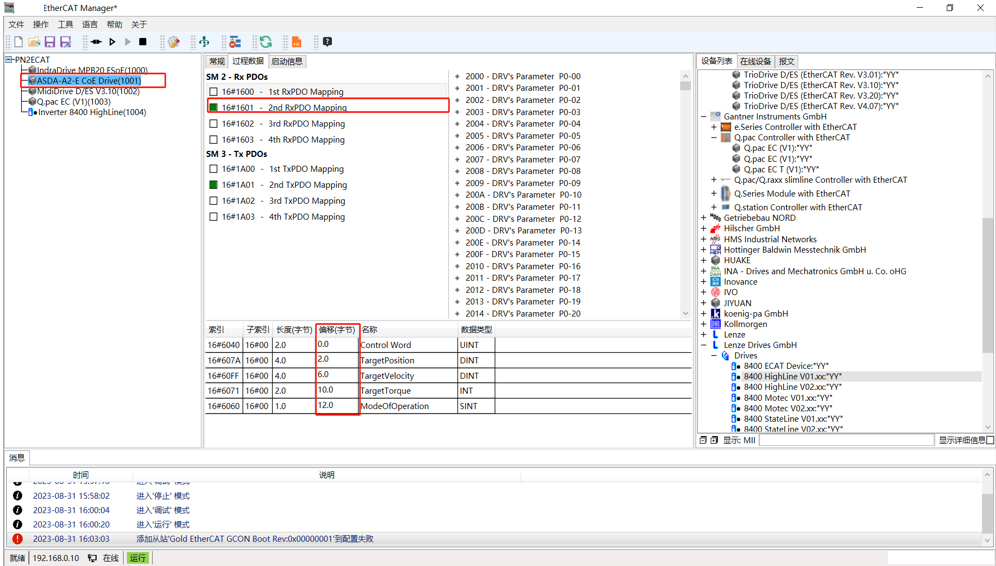Click the connect plug icon in toolbar
Viewport: 996px width, 566px height.
point(96,42)
